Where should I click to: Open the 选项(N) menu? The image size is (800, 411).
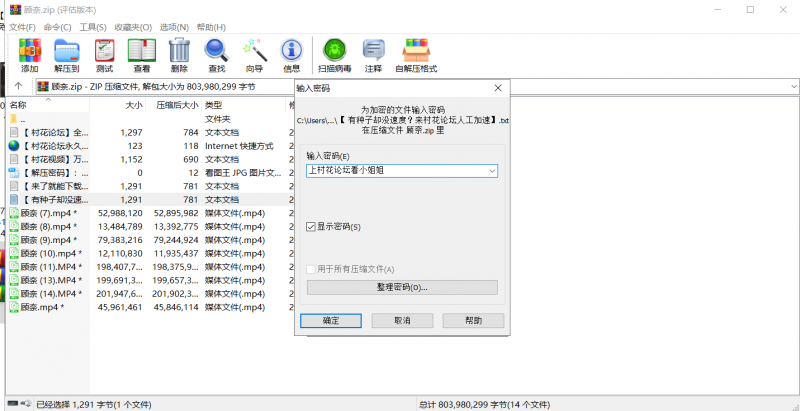[x=174, y=27]
